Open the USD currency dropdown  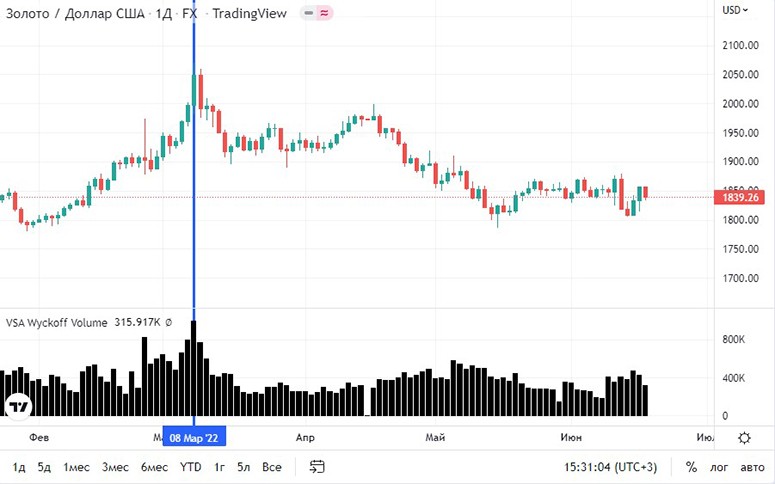tap(736, 10)
